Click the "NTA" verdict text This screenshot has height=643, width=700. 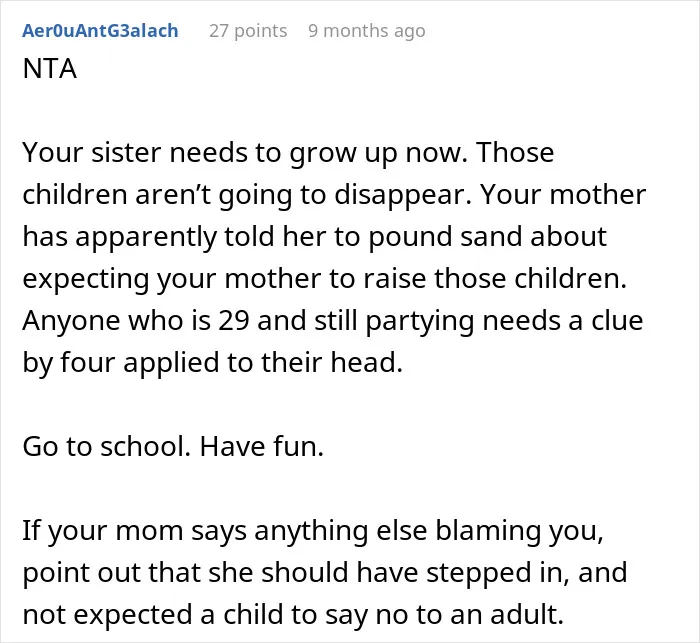pyautogui.click(x=50, y=69)
